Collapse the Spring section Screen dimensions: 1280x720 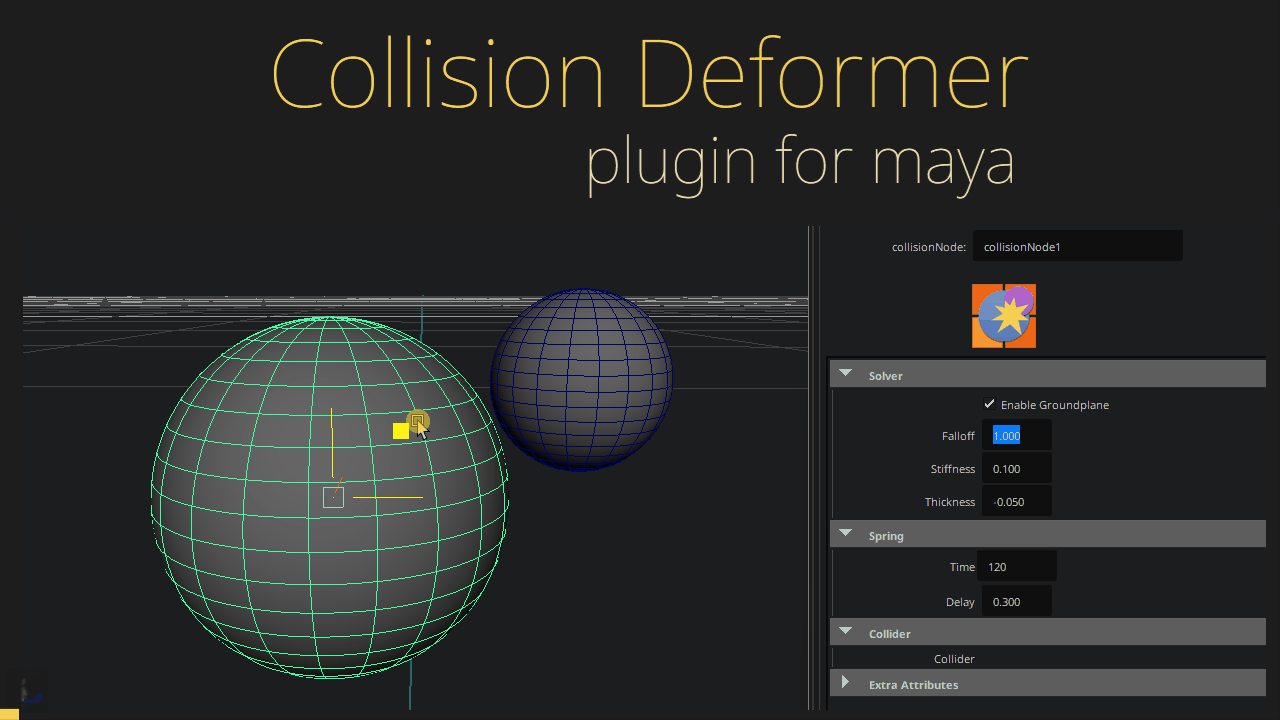846,534
